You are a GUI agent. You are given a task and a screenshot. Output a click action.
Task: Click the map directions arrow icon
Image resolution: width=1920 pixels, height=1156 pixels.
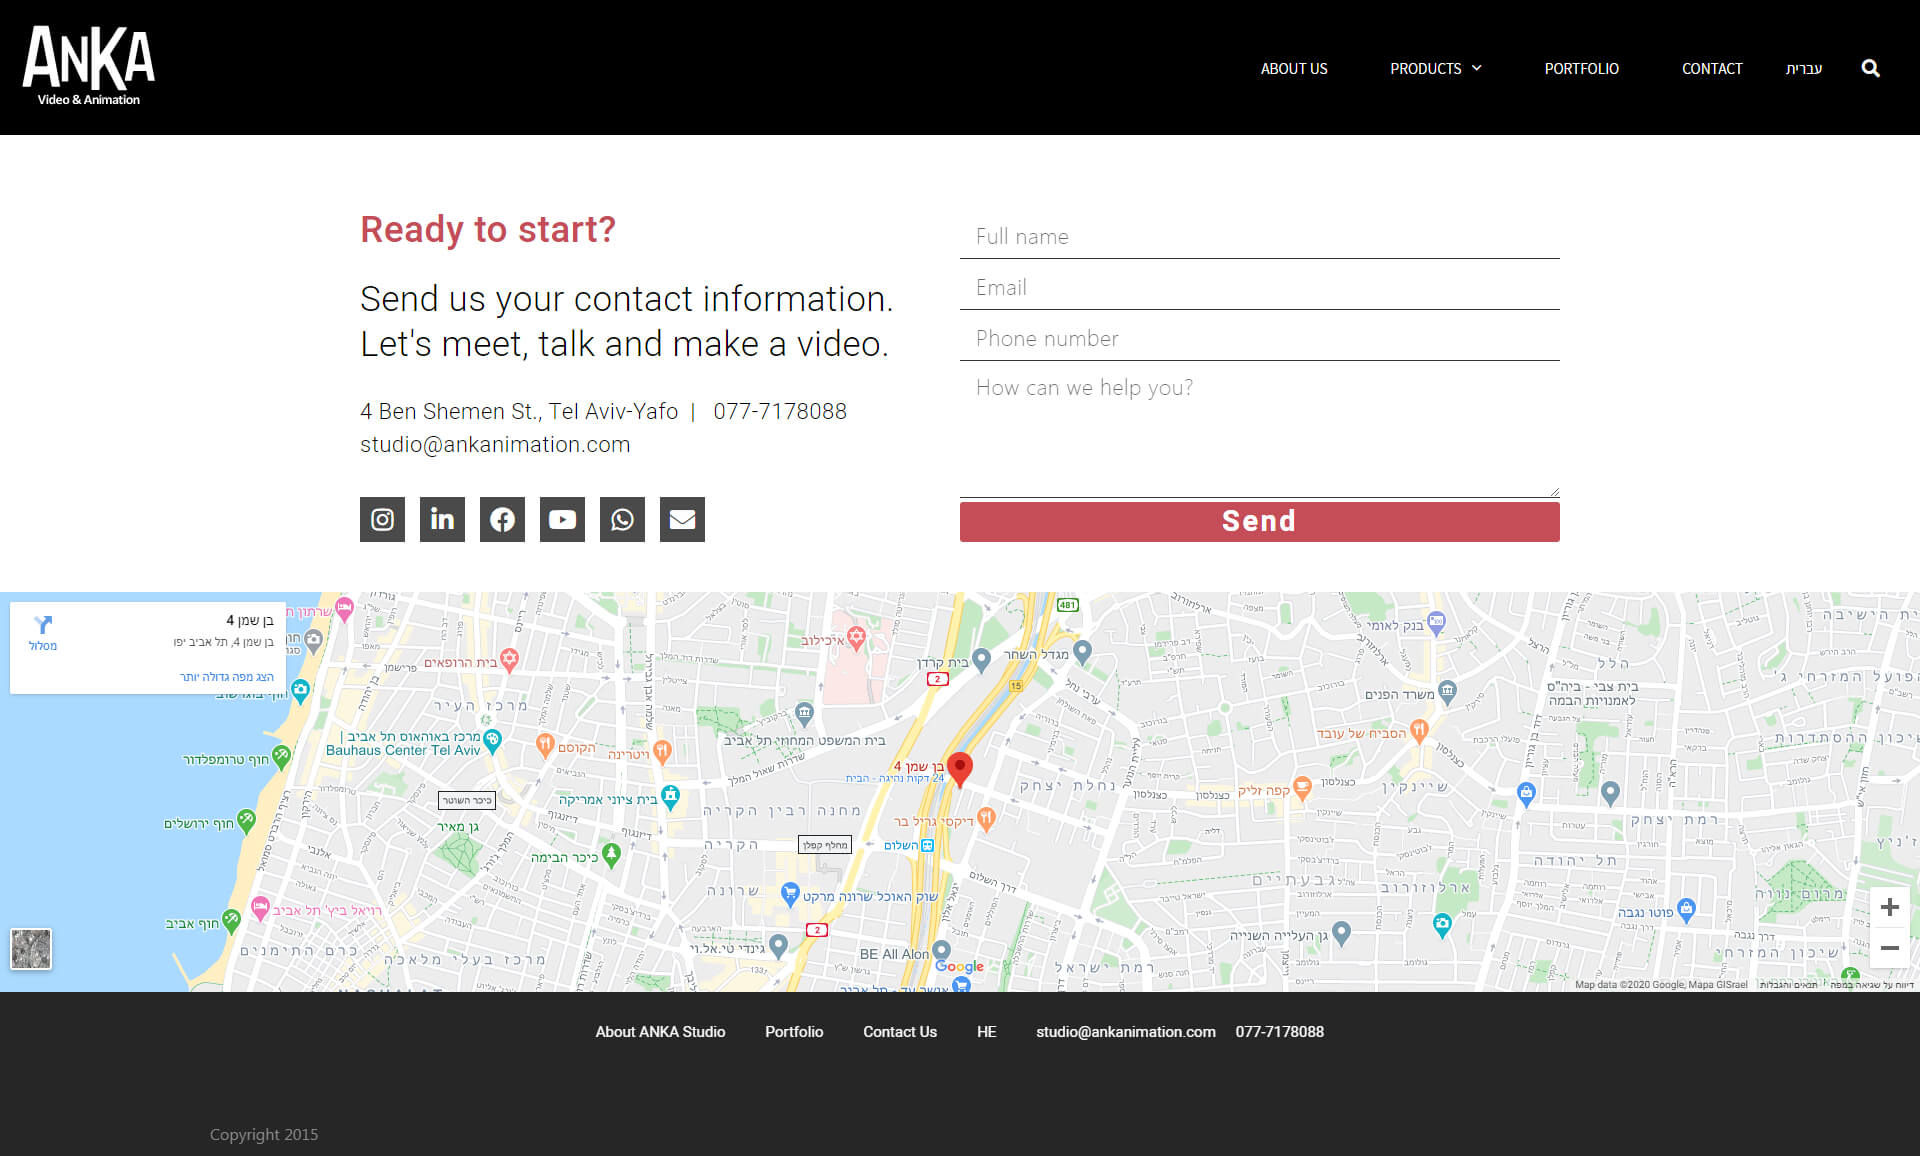pyautogui.click(x=43, y=627)
